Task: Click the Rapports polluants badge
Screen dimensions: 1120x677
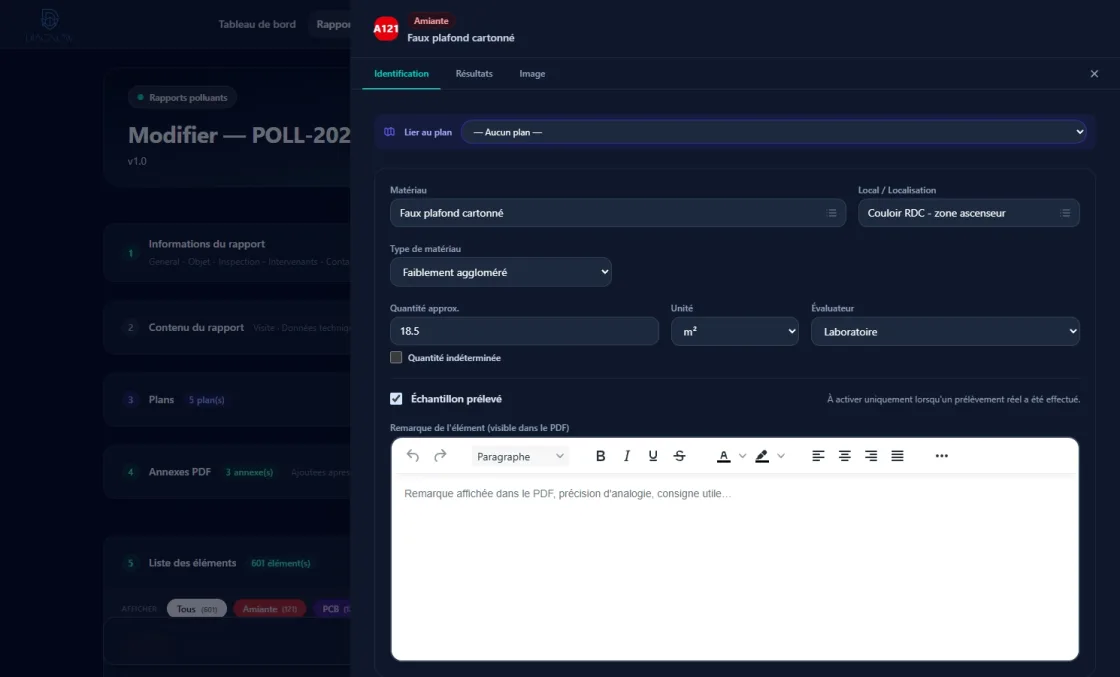Action: (182, 97)
